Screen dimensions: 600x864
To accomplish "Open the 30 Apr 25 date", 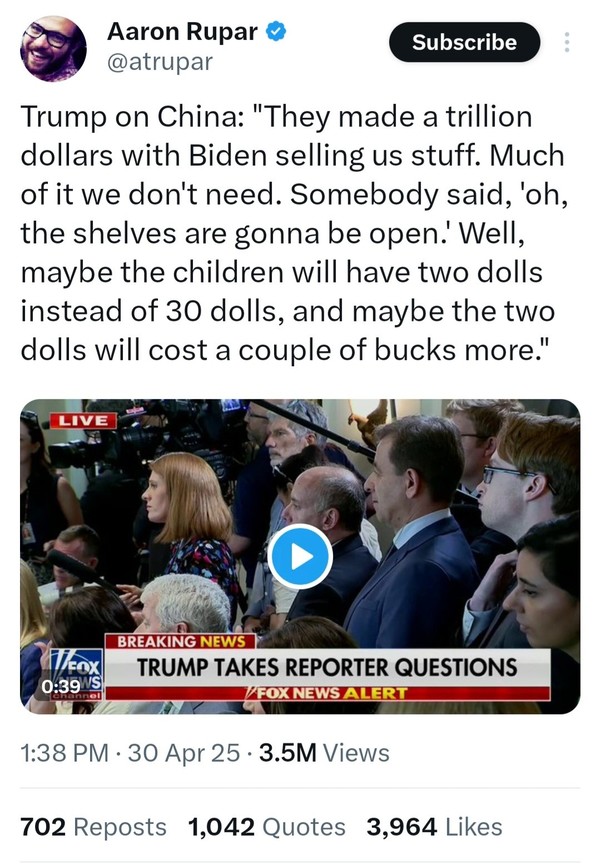I will [x=184, y=753].
